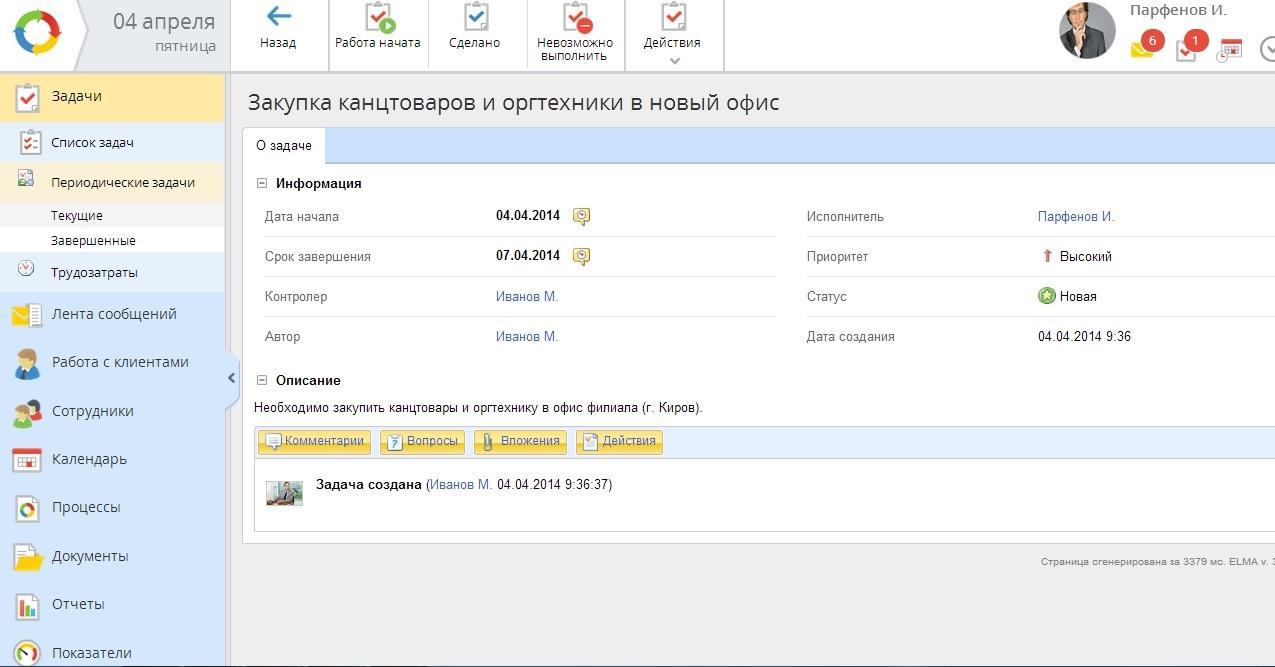Viewport: 1275px width, 667px height.
Task: Open the messages envelope with badge 6
Action: (1142, 48)
